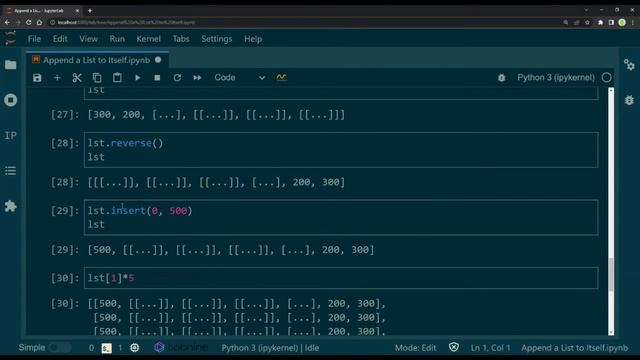Select the Append a List to Itself.ipynb tab
Viewport: 640px width, 360px height.
coord(97,60)
